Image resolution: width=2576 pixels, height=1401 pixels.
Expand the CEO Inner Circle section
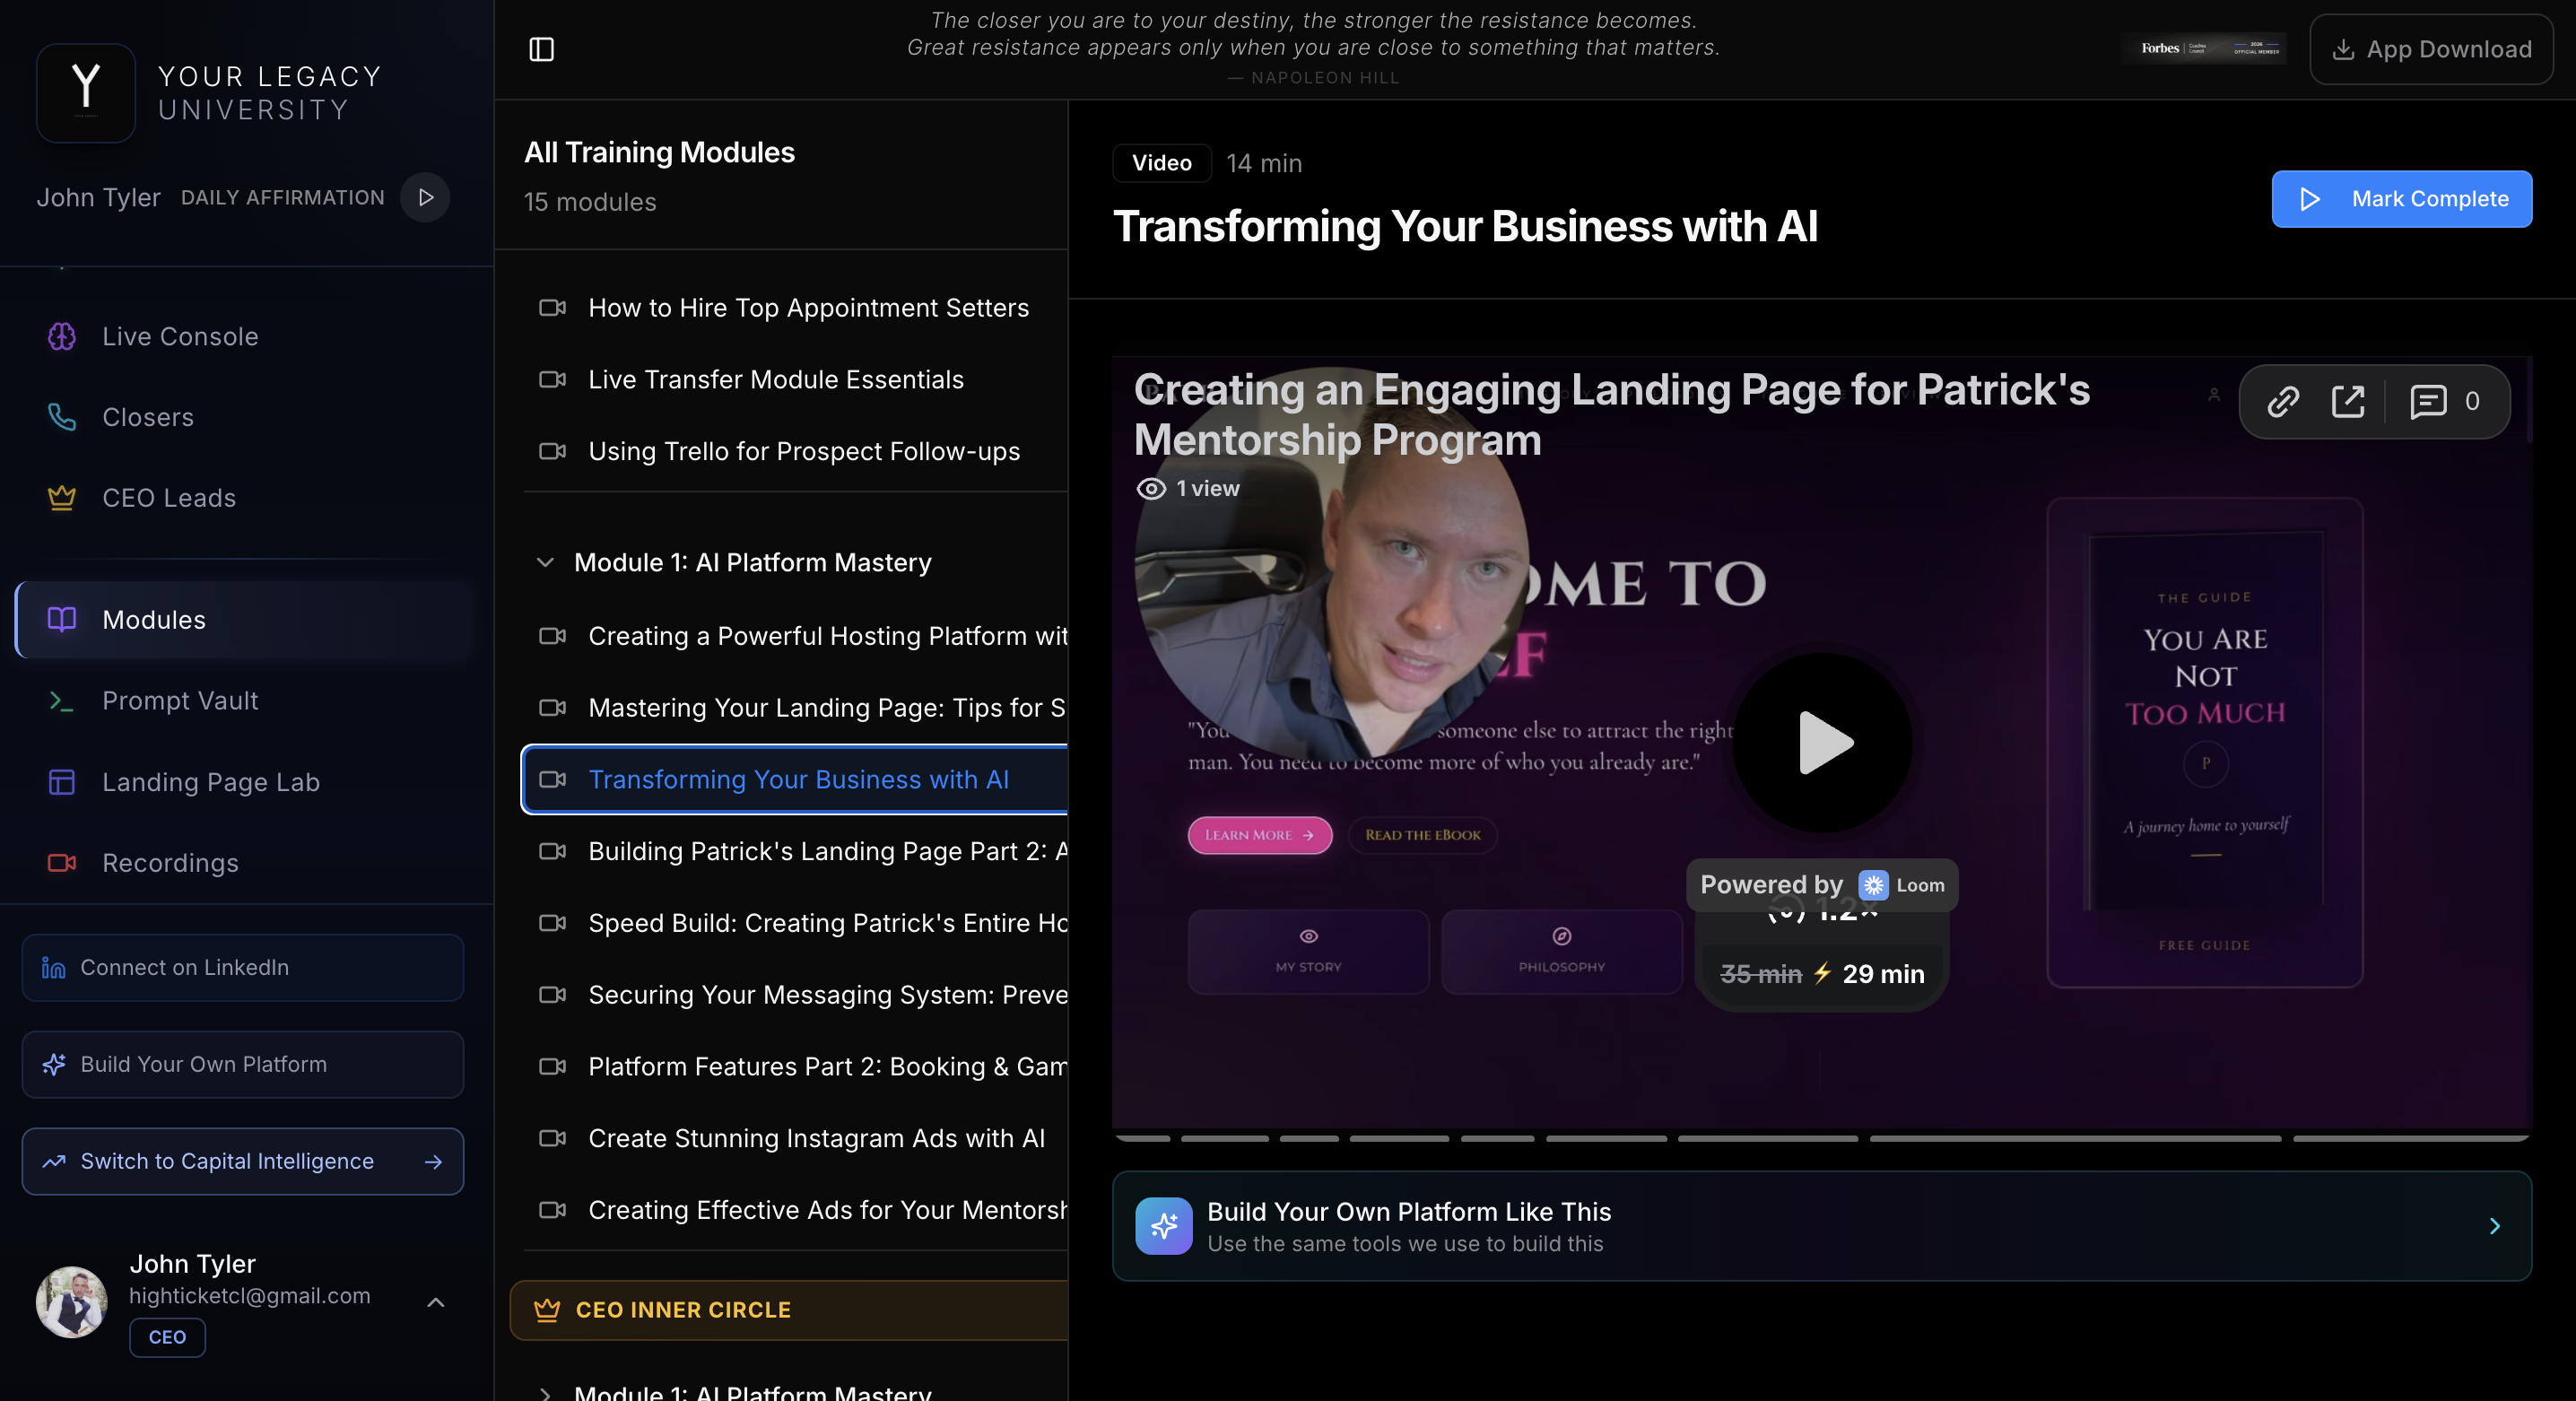coord(683,1310)
